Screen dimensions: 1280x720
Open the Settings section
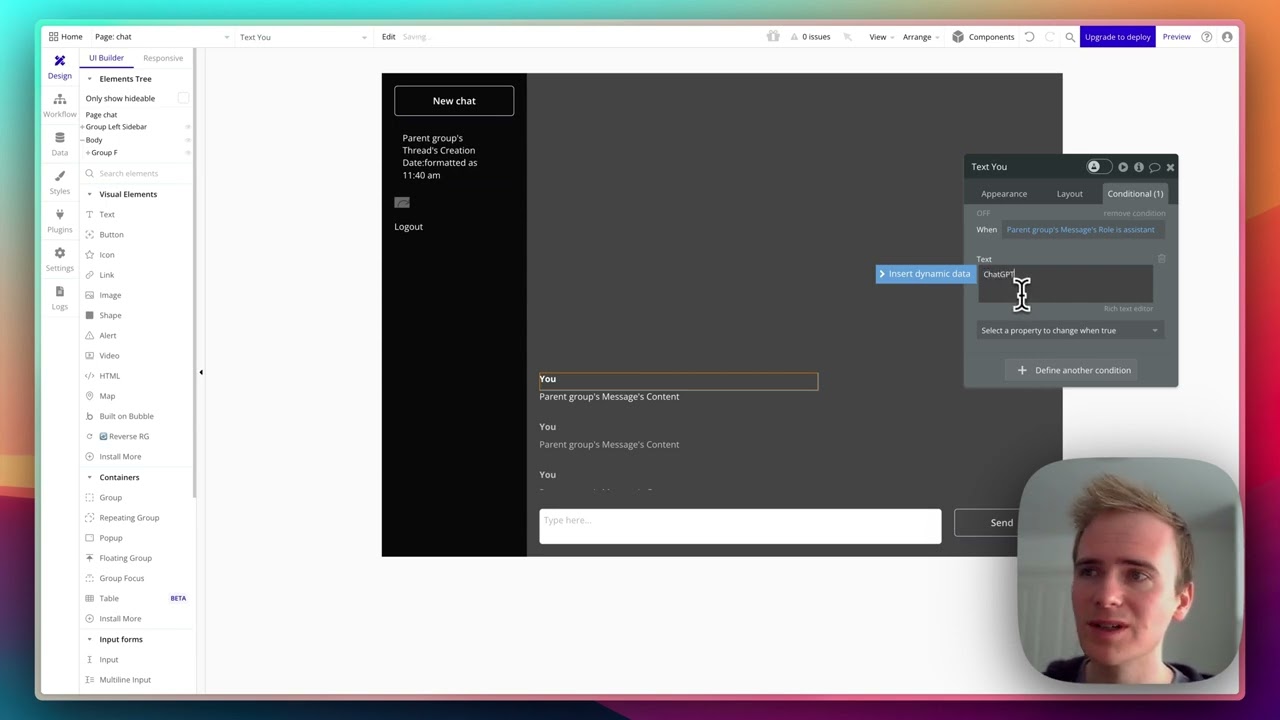(x=59, y=259)
